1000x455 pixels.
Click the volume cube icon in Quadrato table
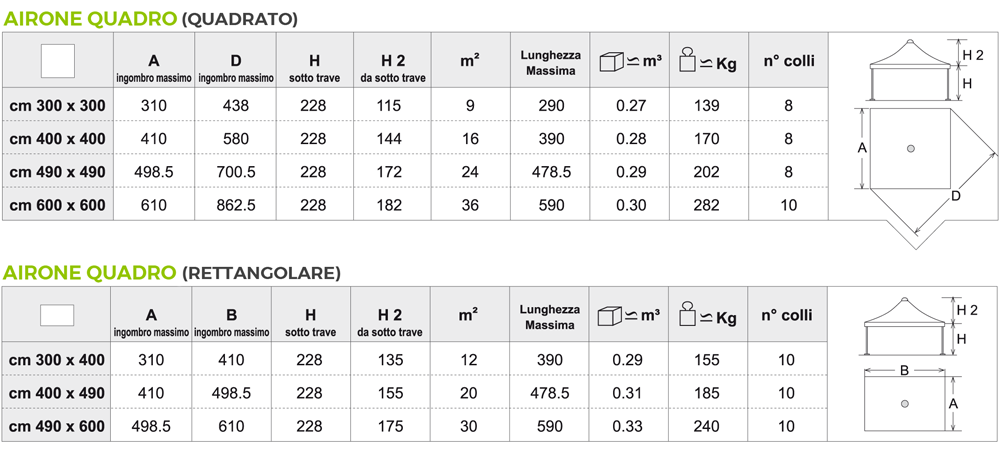click(611, 61)
